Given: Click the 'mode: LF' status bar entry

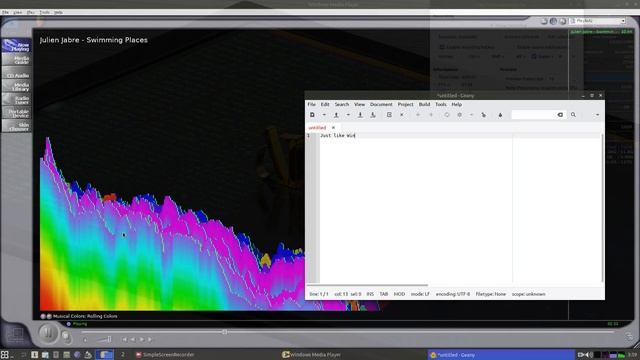Looking at the screenshot, I should [420, 294].
